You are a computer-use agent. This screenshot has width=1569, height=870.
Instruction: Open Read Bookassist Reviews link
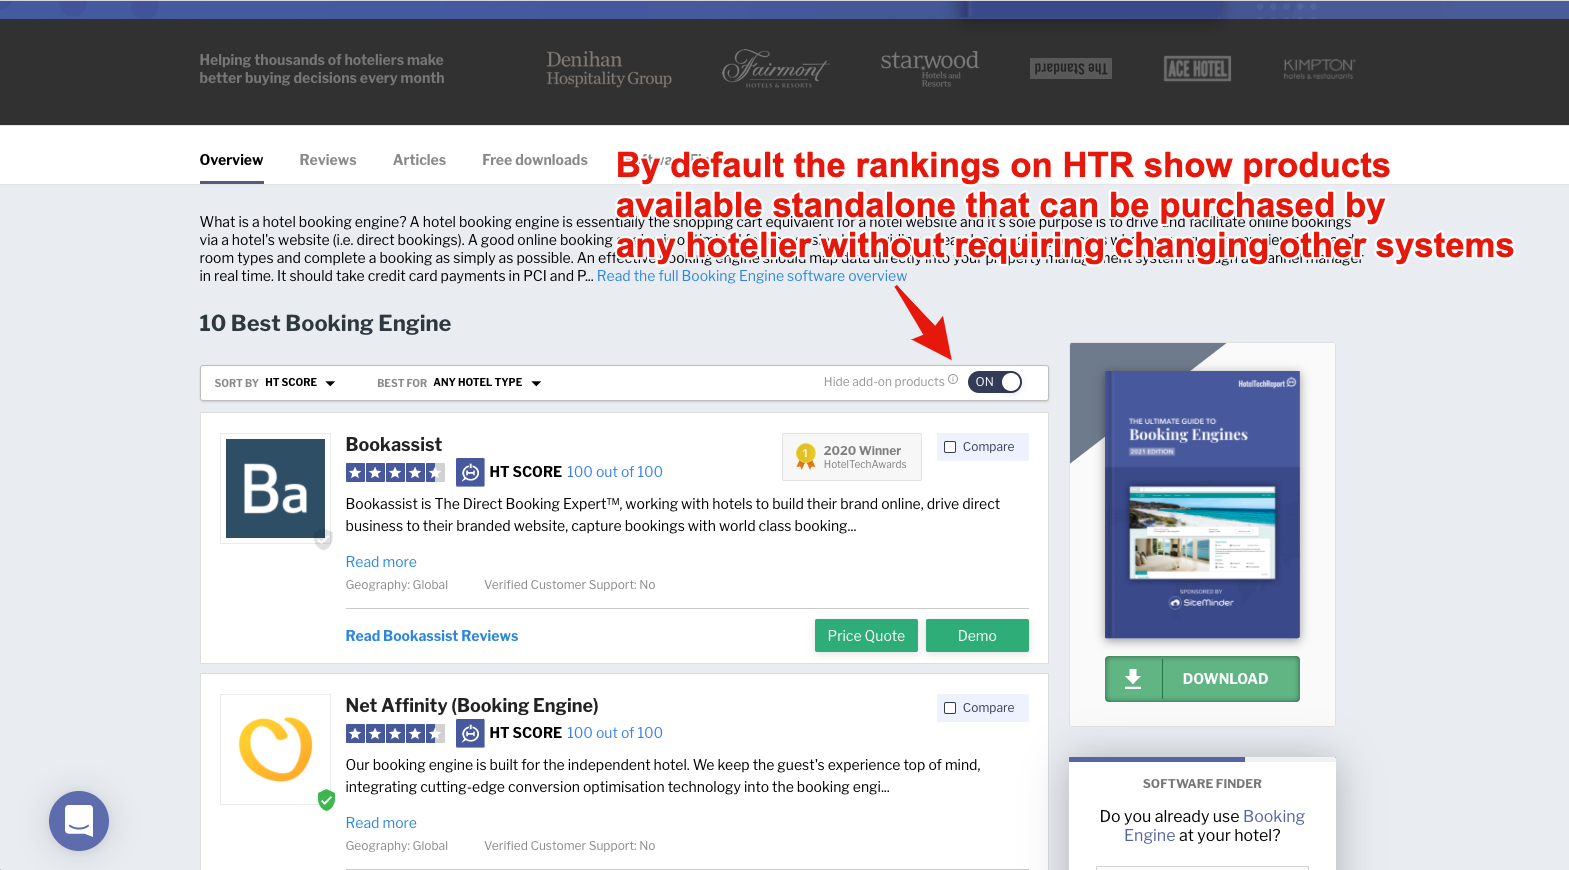432,636
